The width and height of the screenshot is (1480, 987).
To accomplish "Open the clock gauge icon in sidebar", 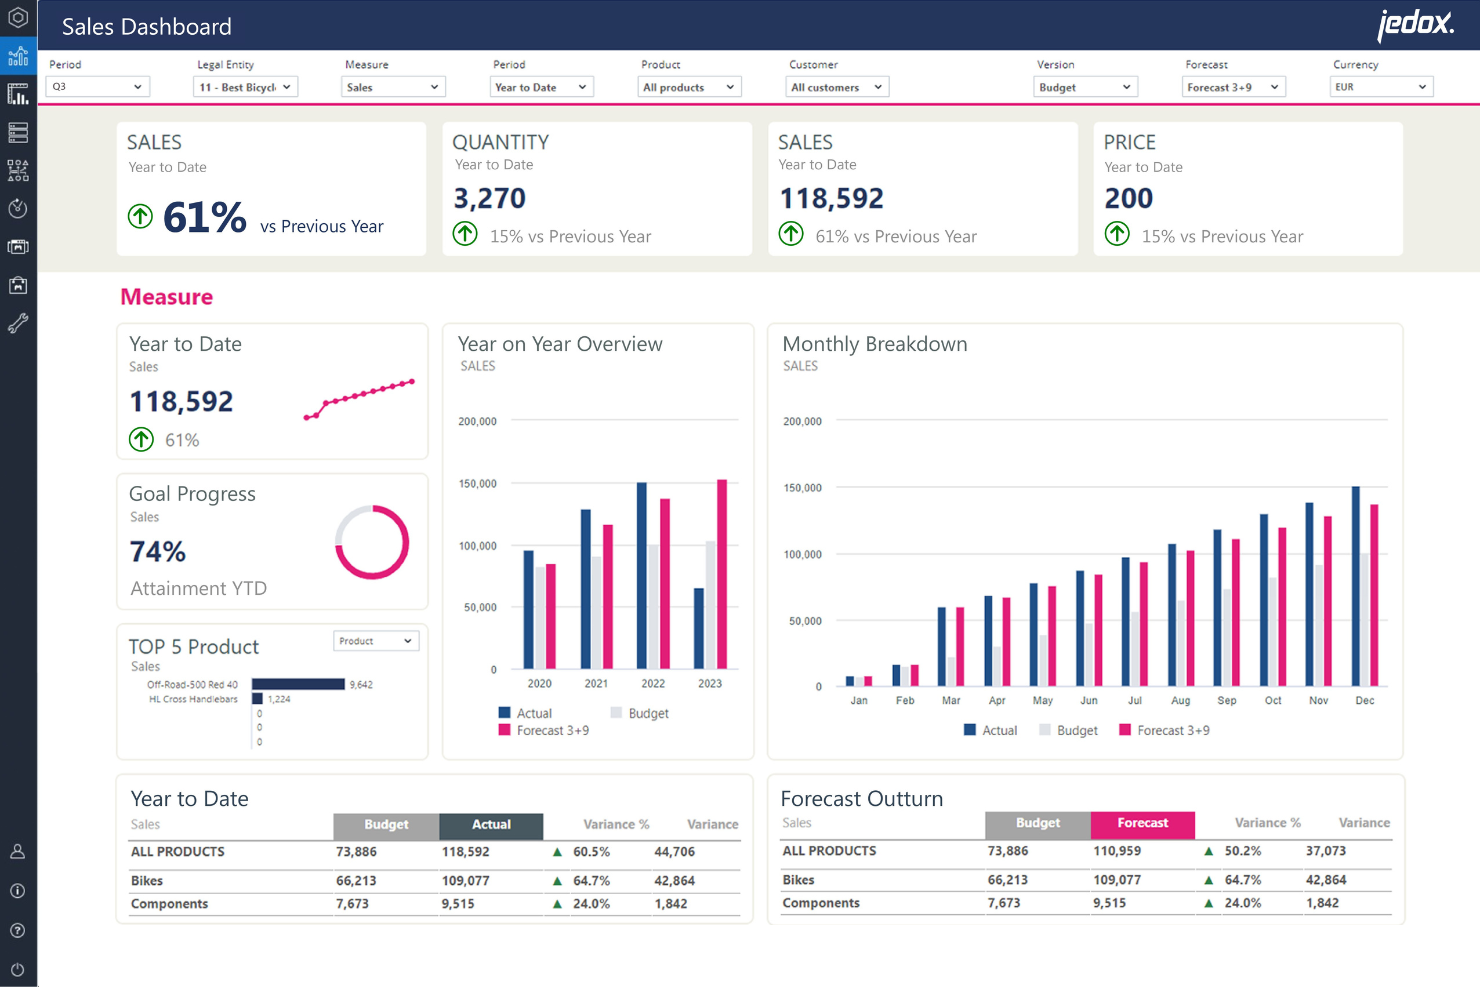I will (18, 208).
